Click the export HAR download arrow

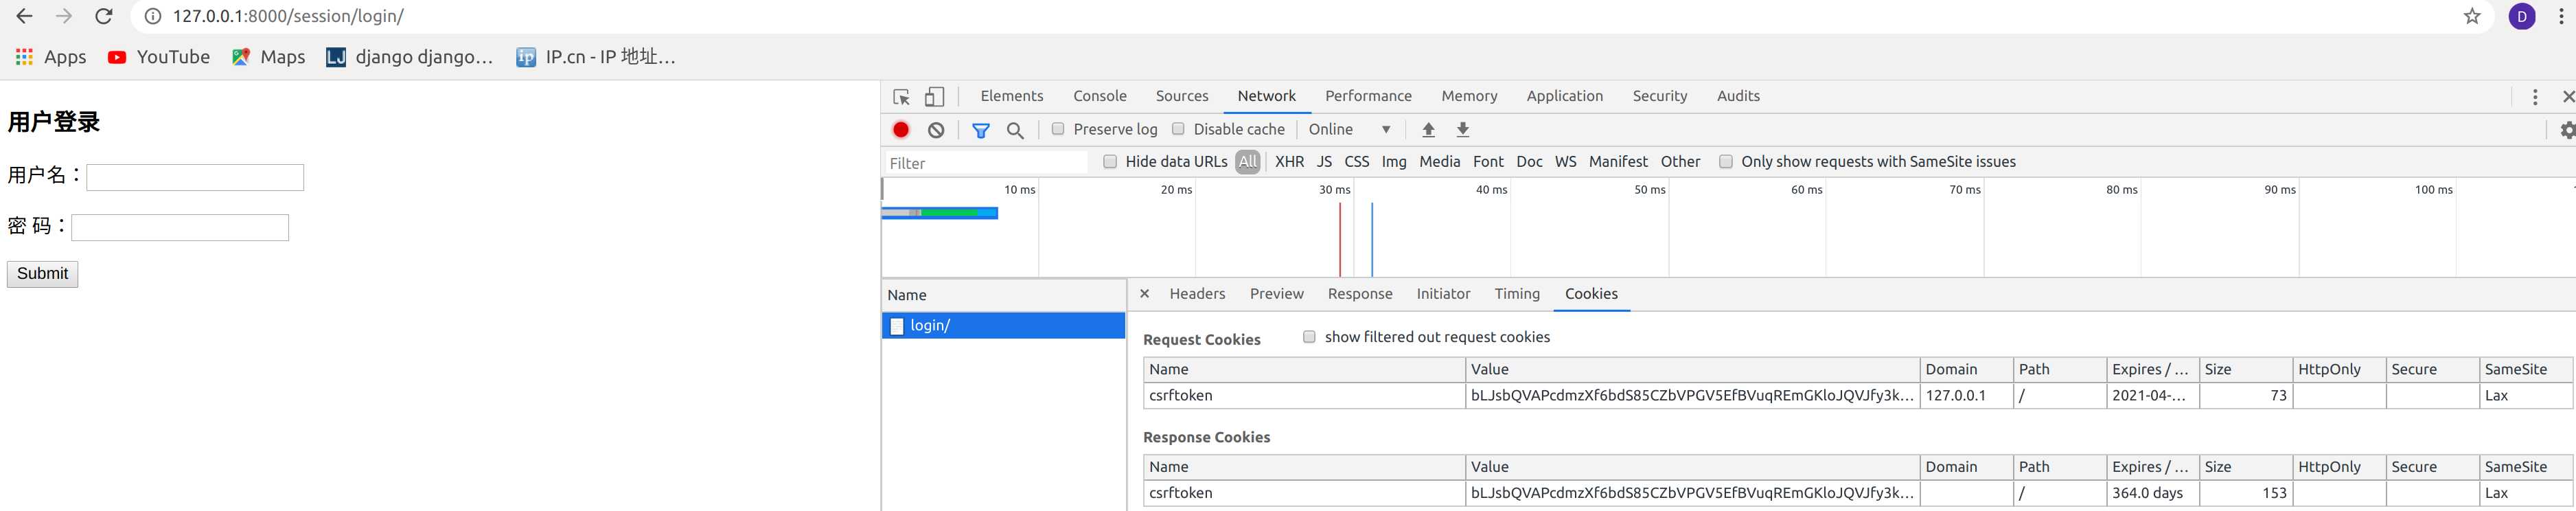tap(1463, 130)
